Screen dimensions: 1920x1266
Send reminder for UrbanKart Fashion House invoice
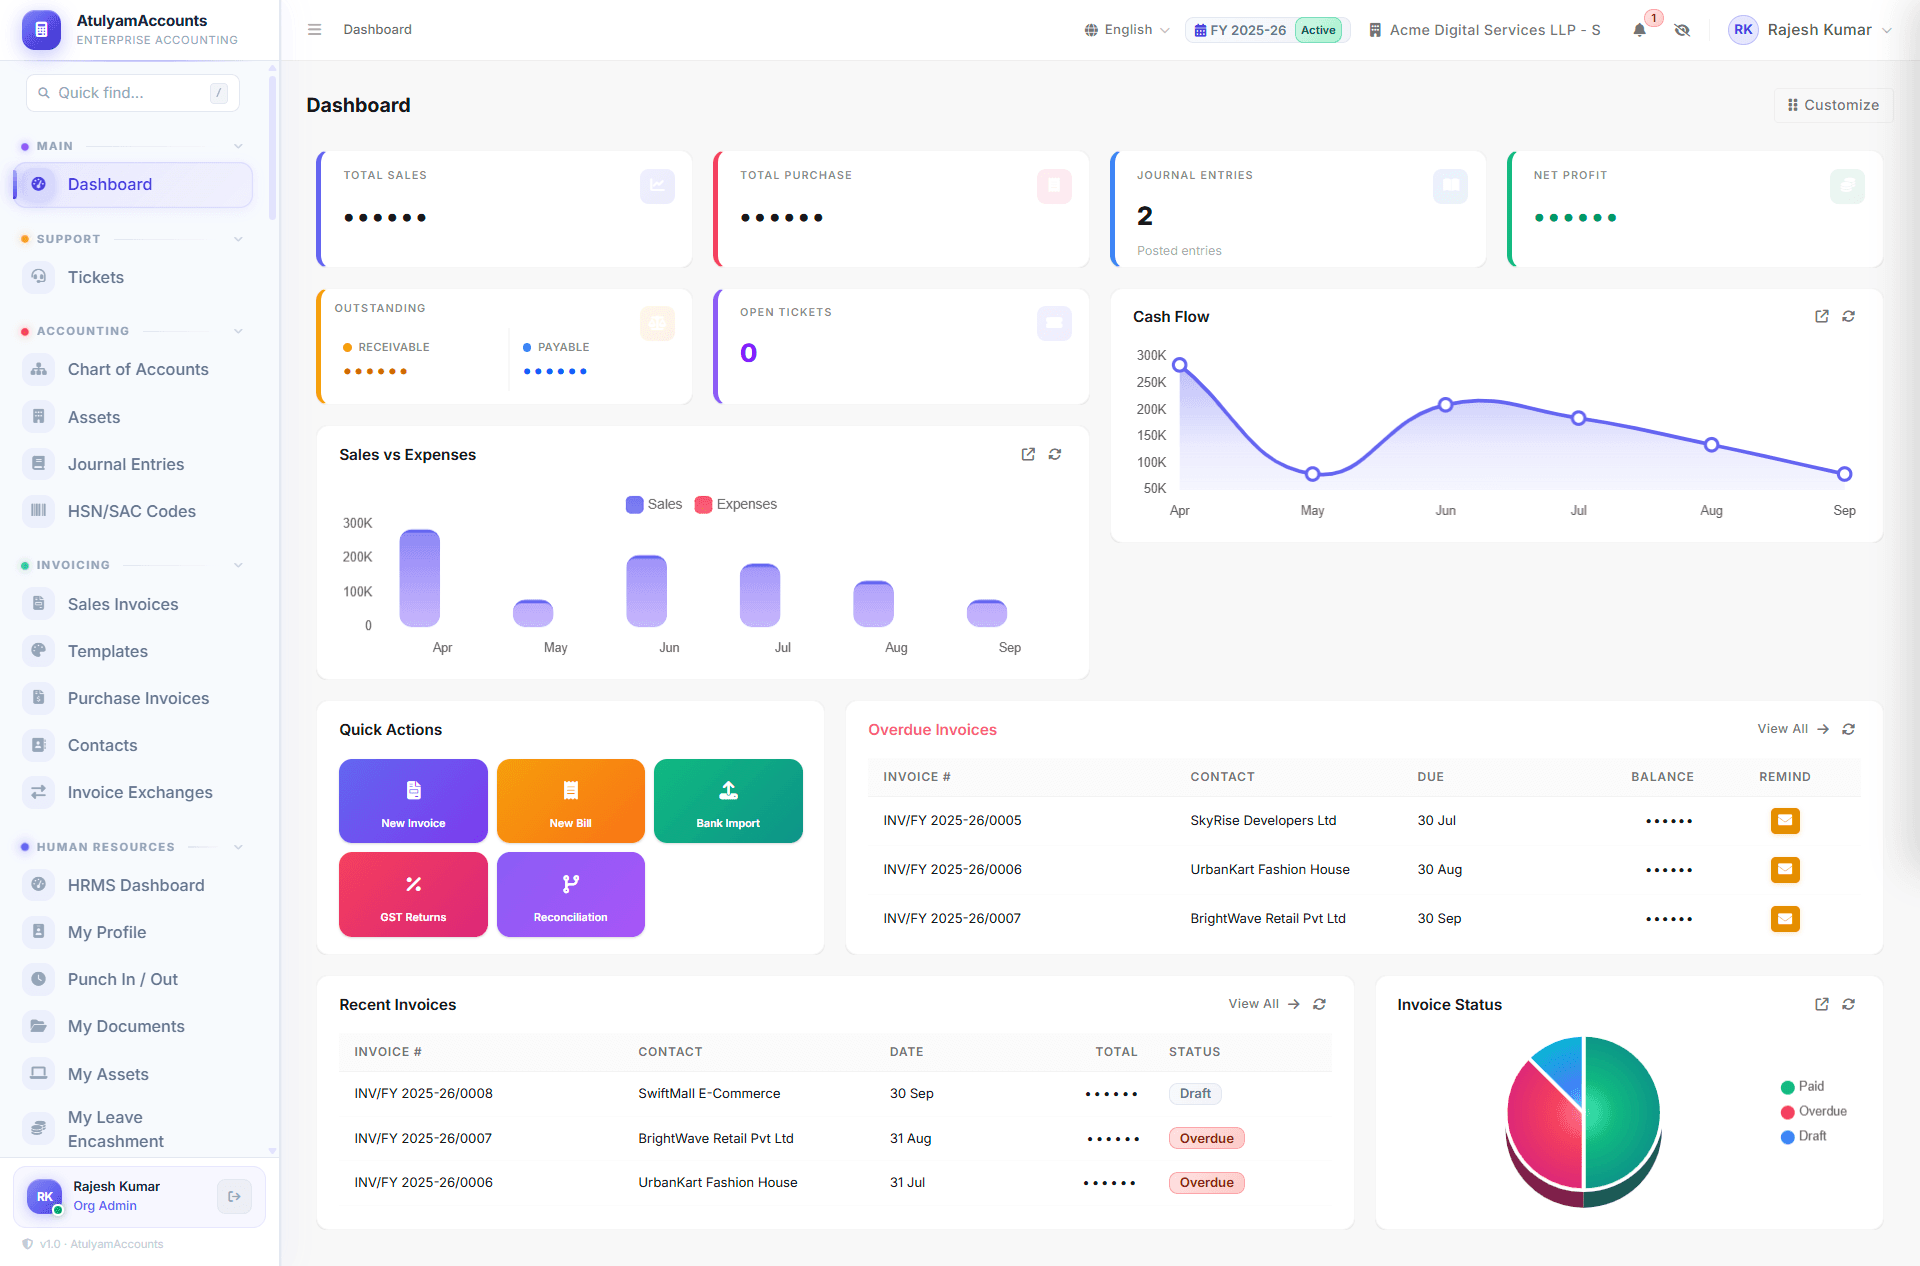1785,870
